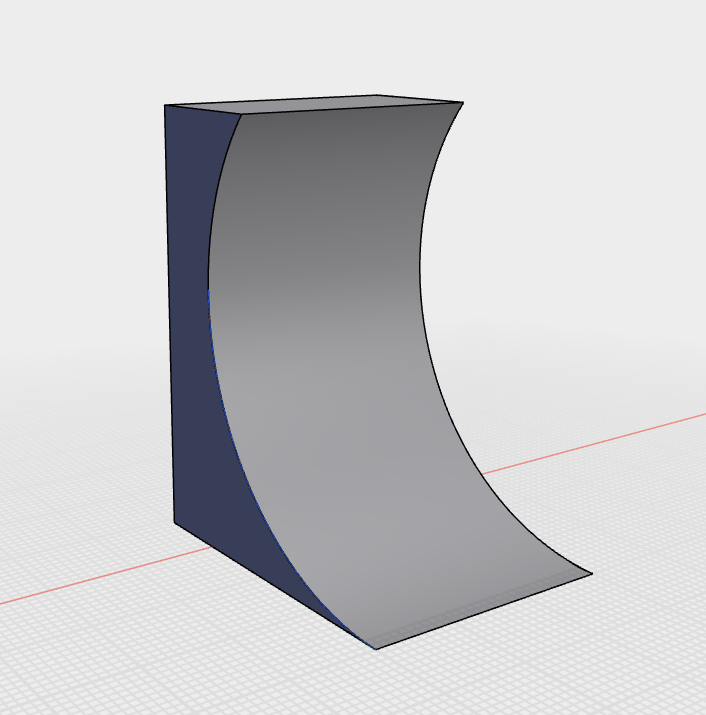Select the flat top face of solid
This screenshot has height=715, width=706.
pos(315,104)
